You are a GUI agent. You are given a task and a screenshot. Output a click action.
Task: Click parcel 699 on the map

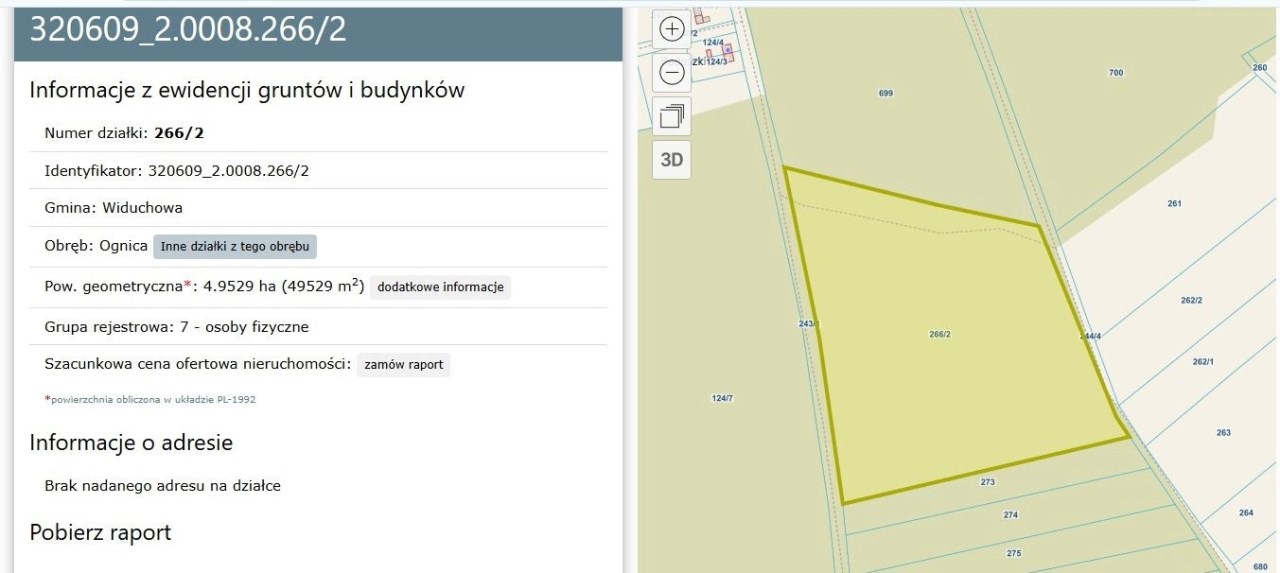pyautogui.click(x=885, y=93)
